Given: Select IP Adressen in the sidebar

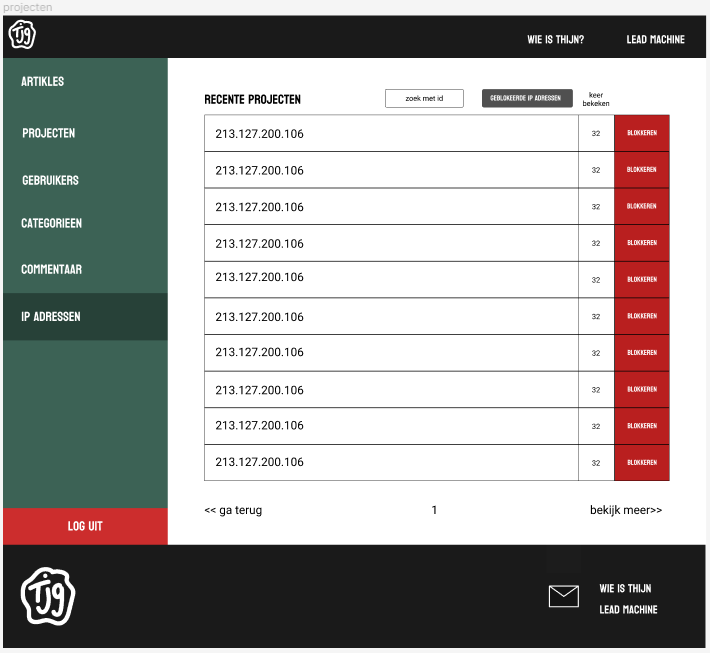Looking at the screenshot, I should (51, 317).
